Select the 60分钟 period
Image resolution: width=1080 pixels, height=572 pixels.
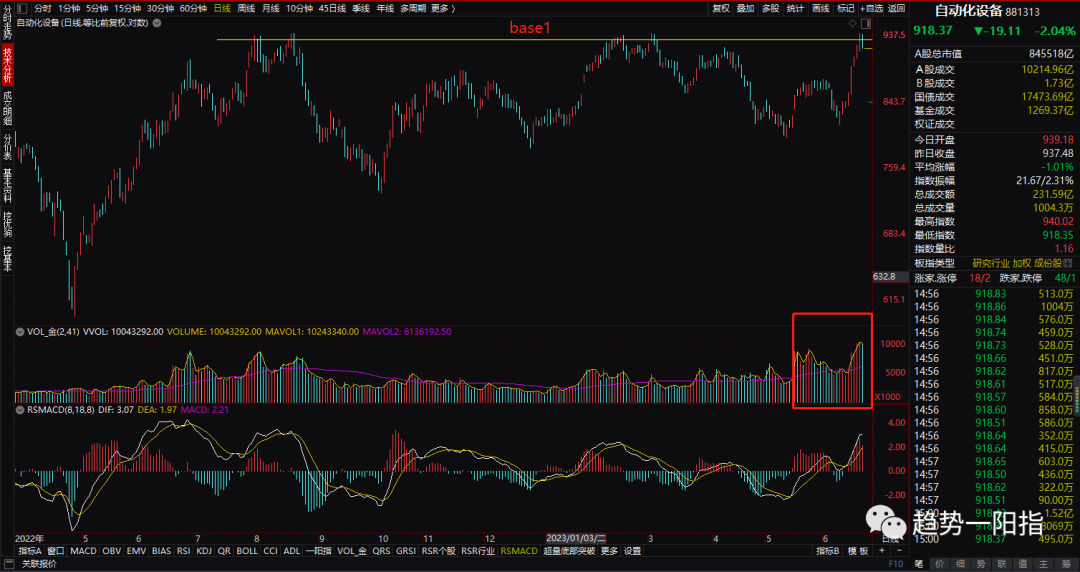coord(194,8)
